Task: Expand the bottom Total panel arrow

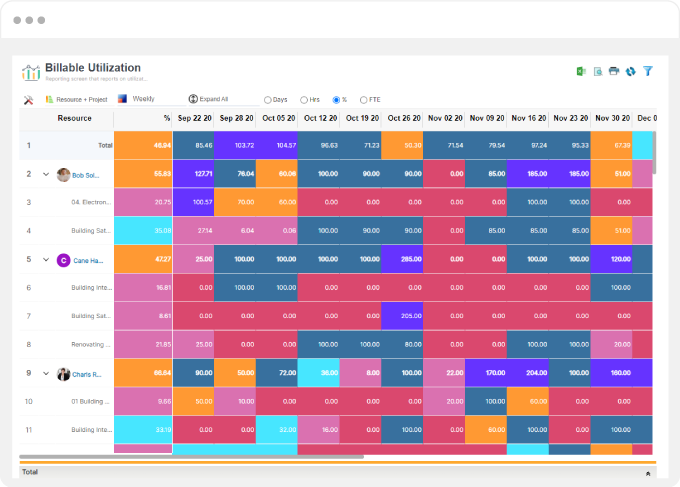Action: tap(648, 474)
